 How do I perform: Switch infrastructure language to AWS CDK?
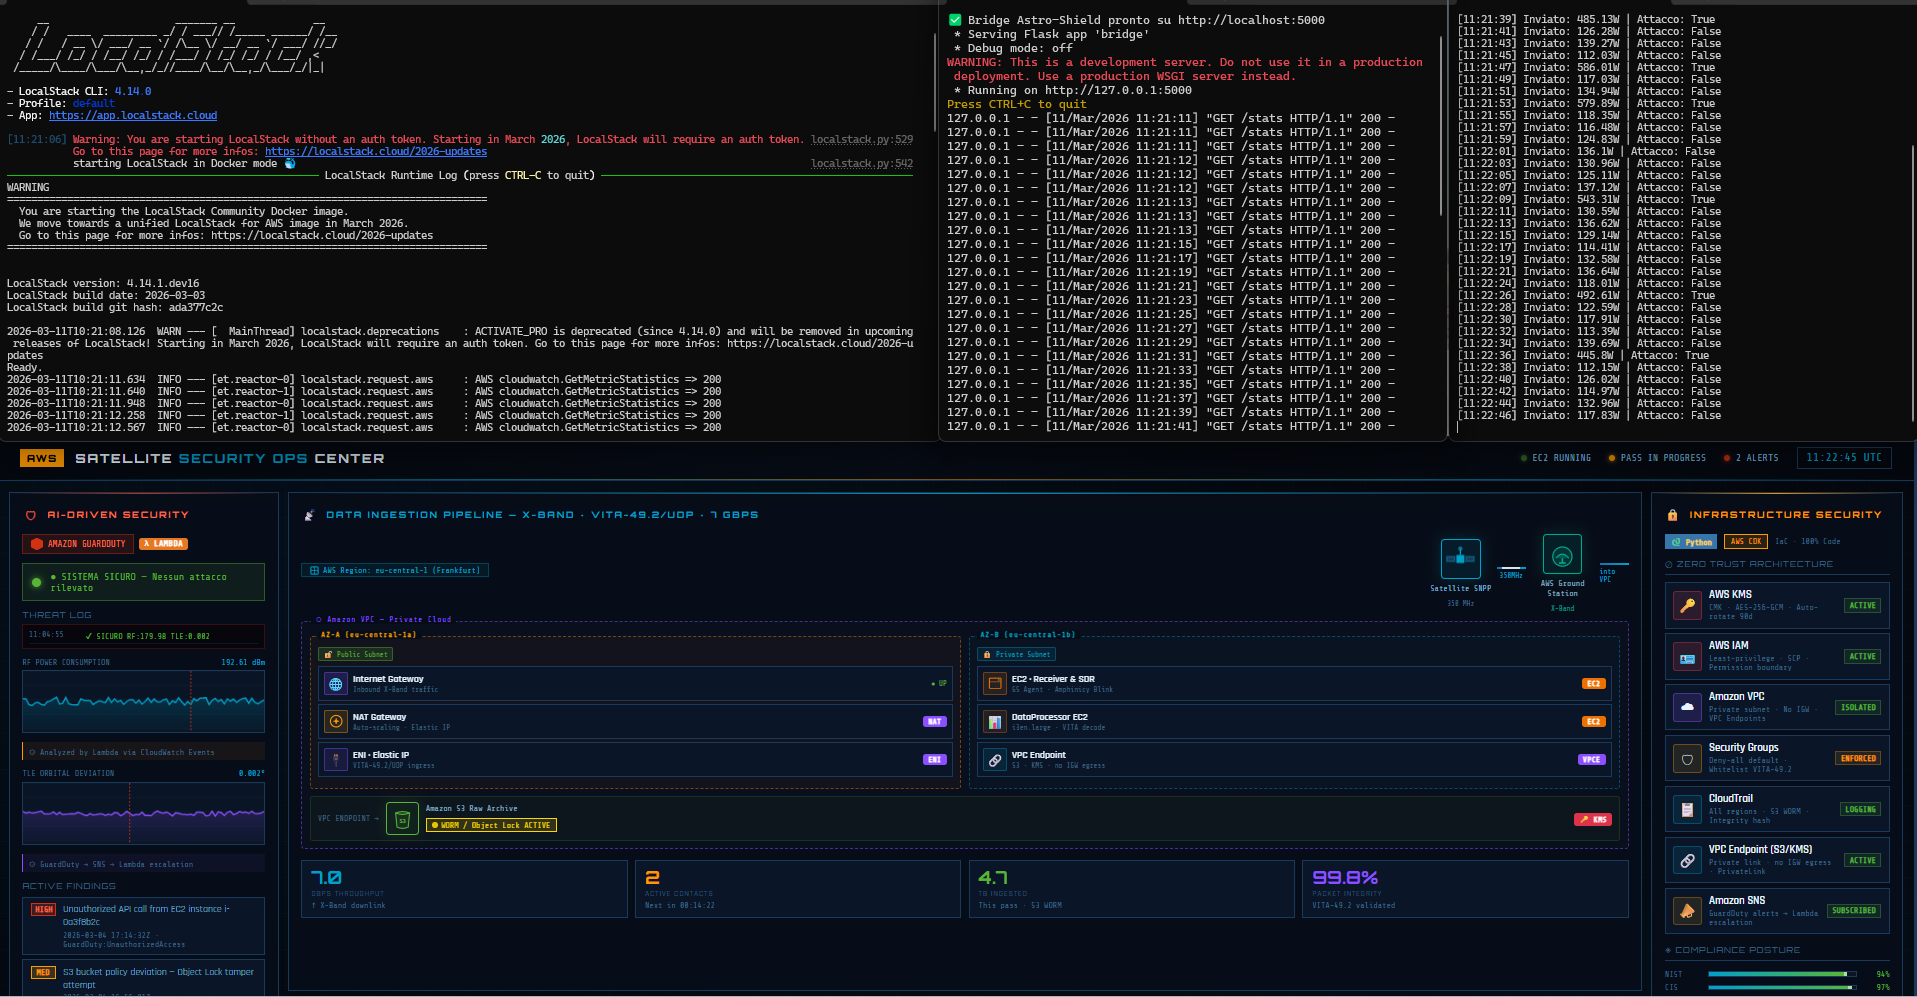click(x=1745, y=541)
